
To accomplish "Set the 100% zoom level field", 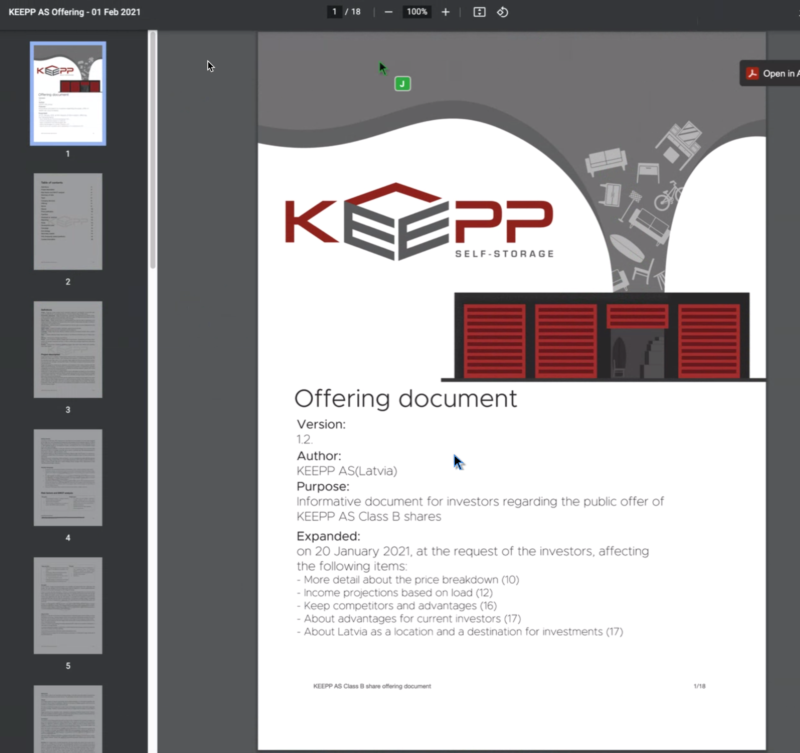I will (417, 12).
